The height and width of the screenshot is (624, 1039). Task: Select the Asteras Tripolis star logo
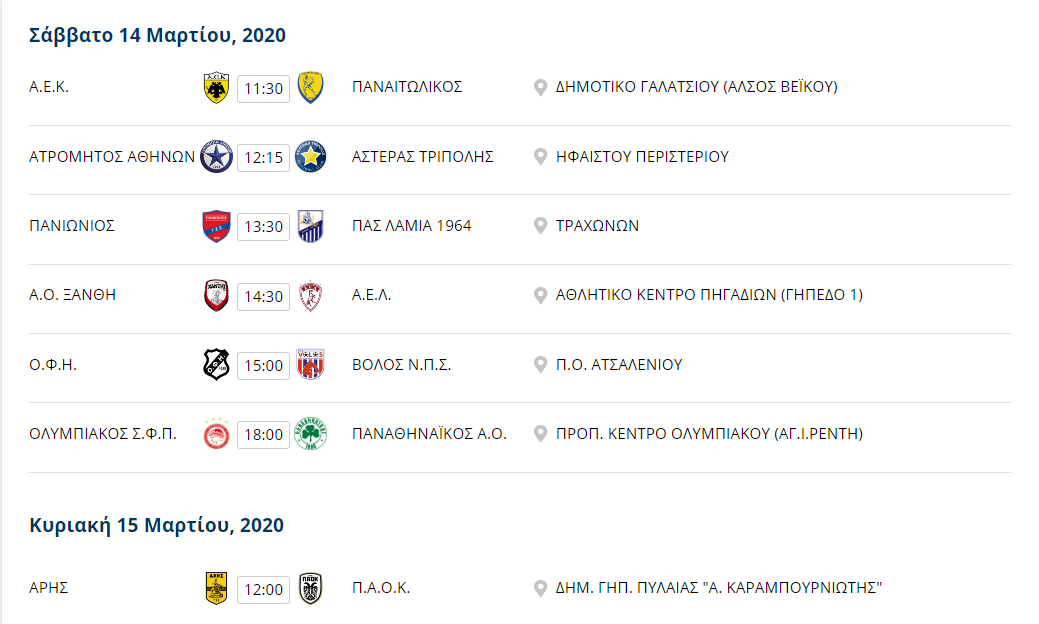310,157
